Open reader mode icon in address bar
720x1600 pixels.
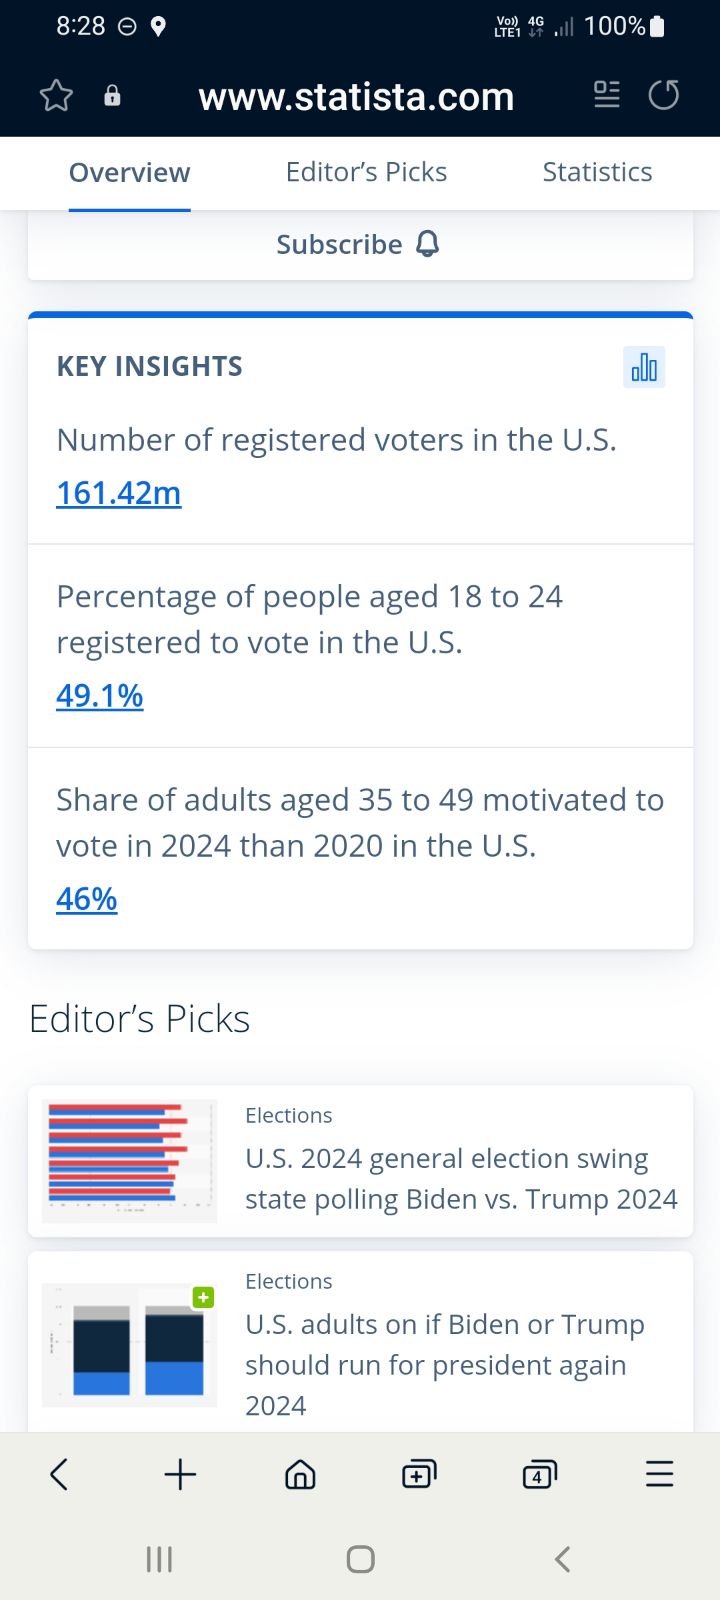click(607, 95)
